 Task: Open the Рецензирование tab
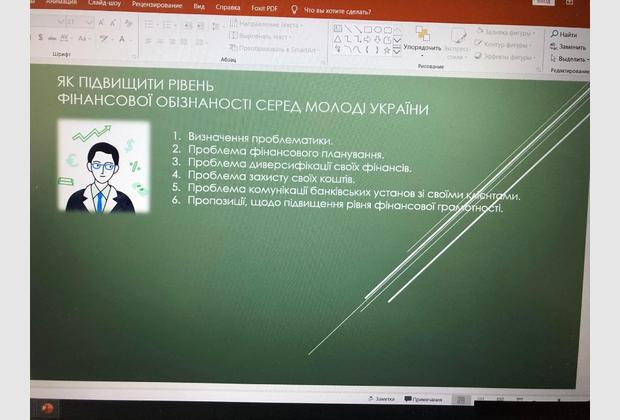pyautogui.click(x=156, y=5)
